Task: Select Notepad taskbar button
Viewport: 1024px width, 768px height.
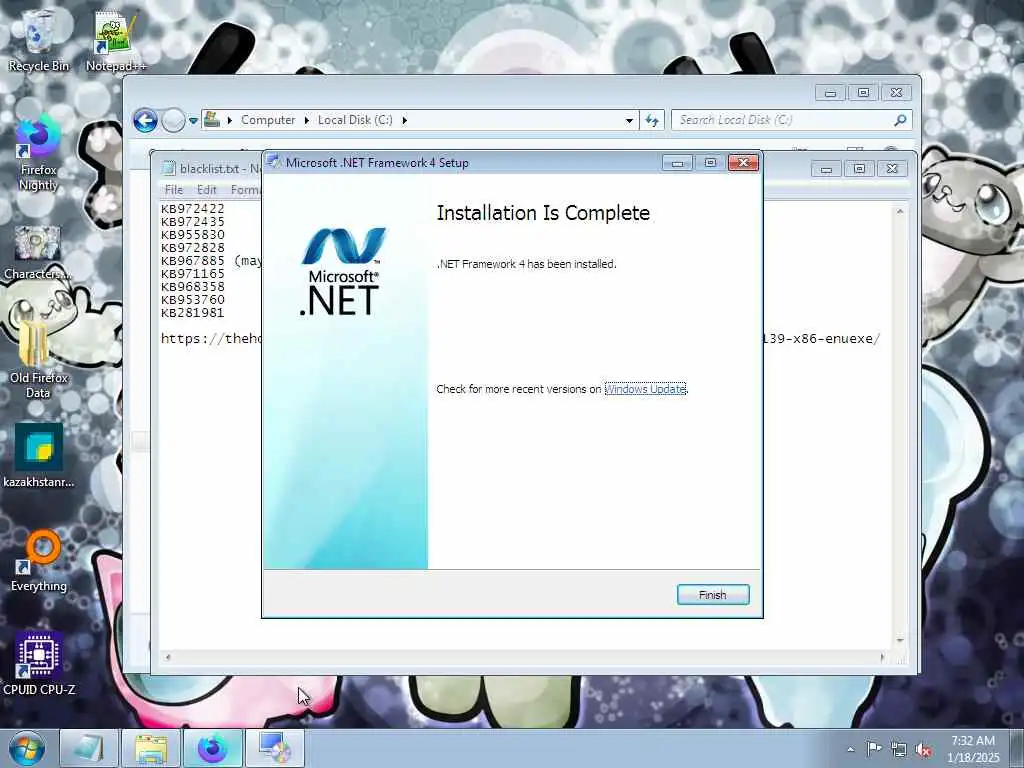Action: click(x=88, y=748)
